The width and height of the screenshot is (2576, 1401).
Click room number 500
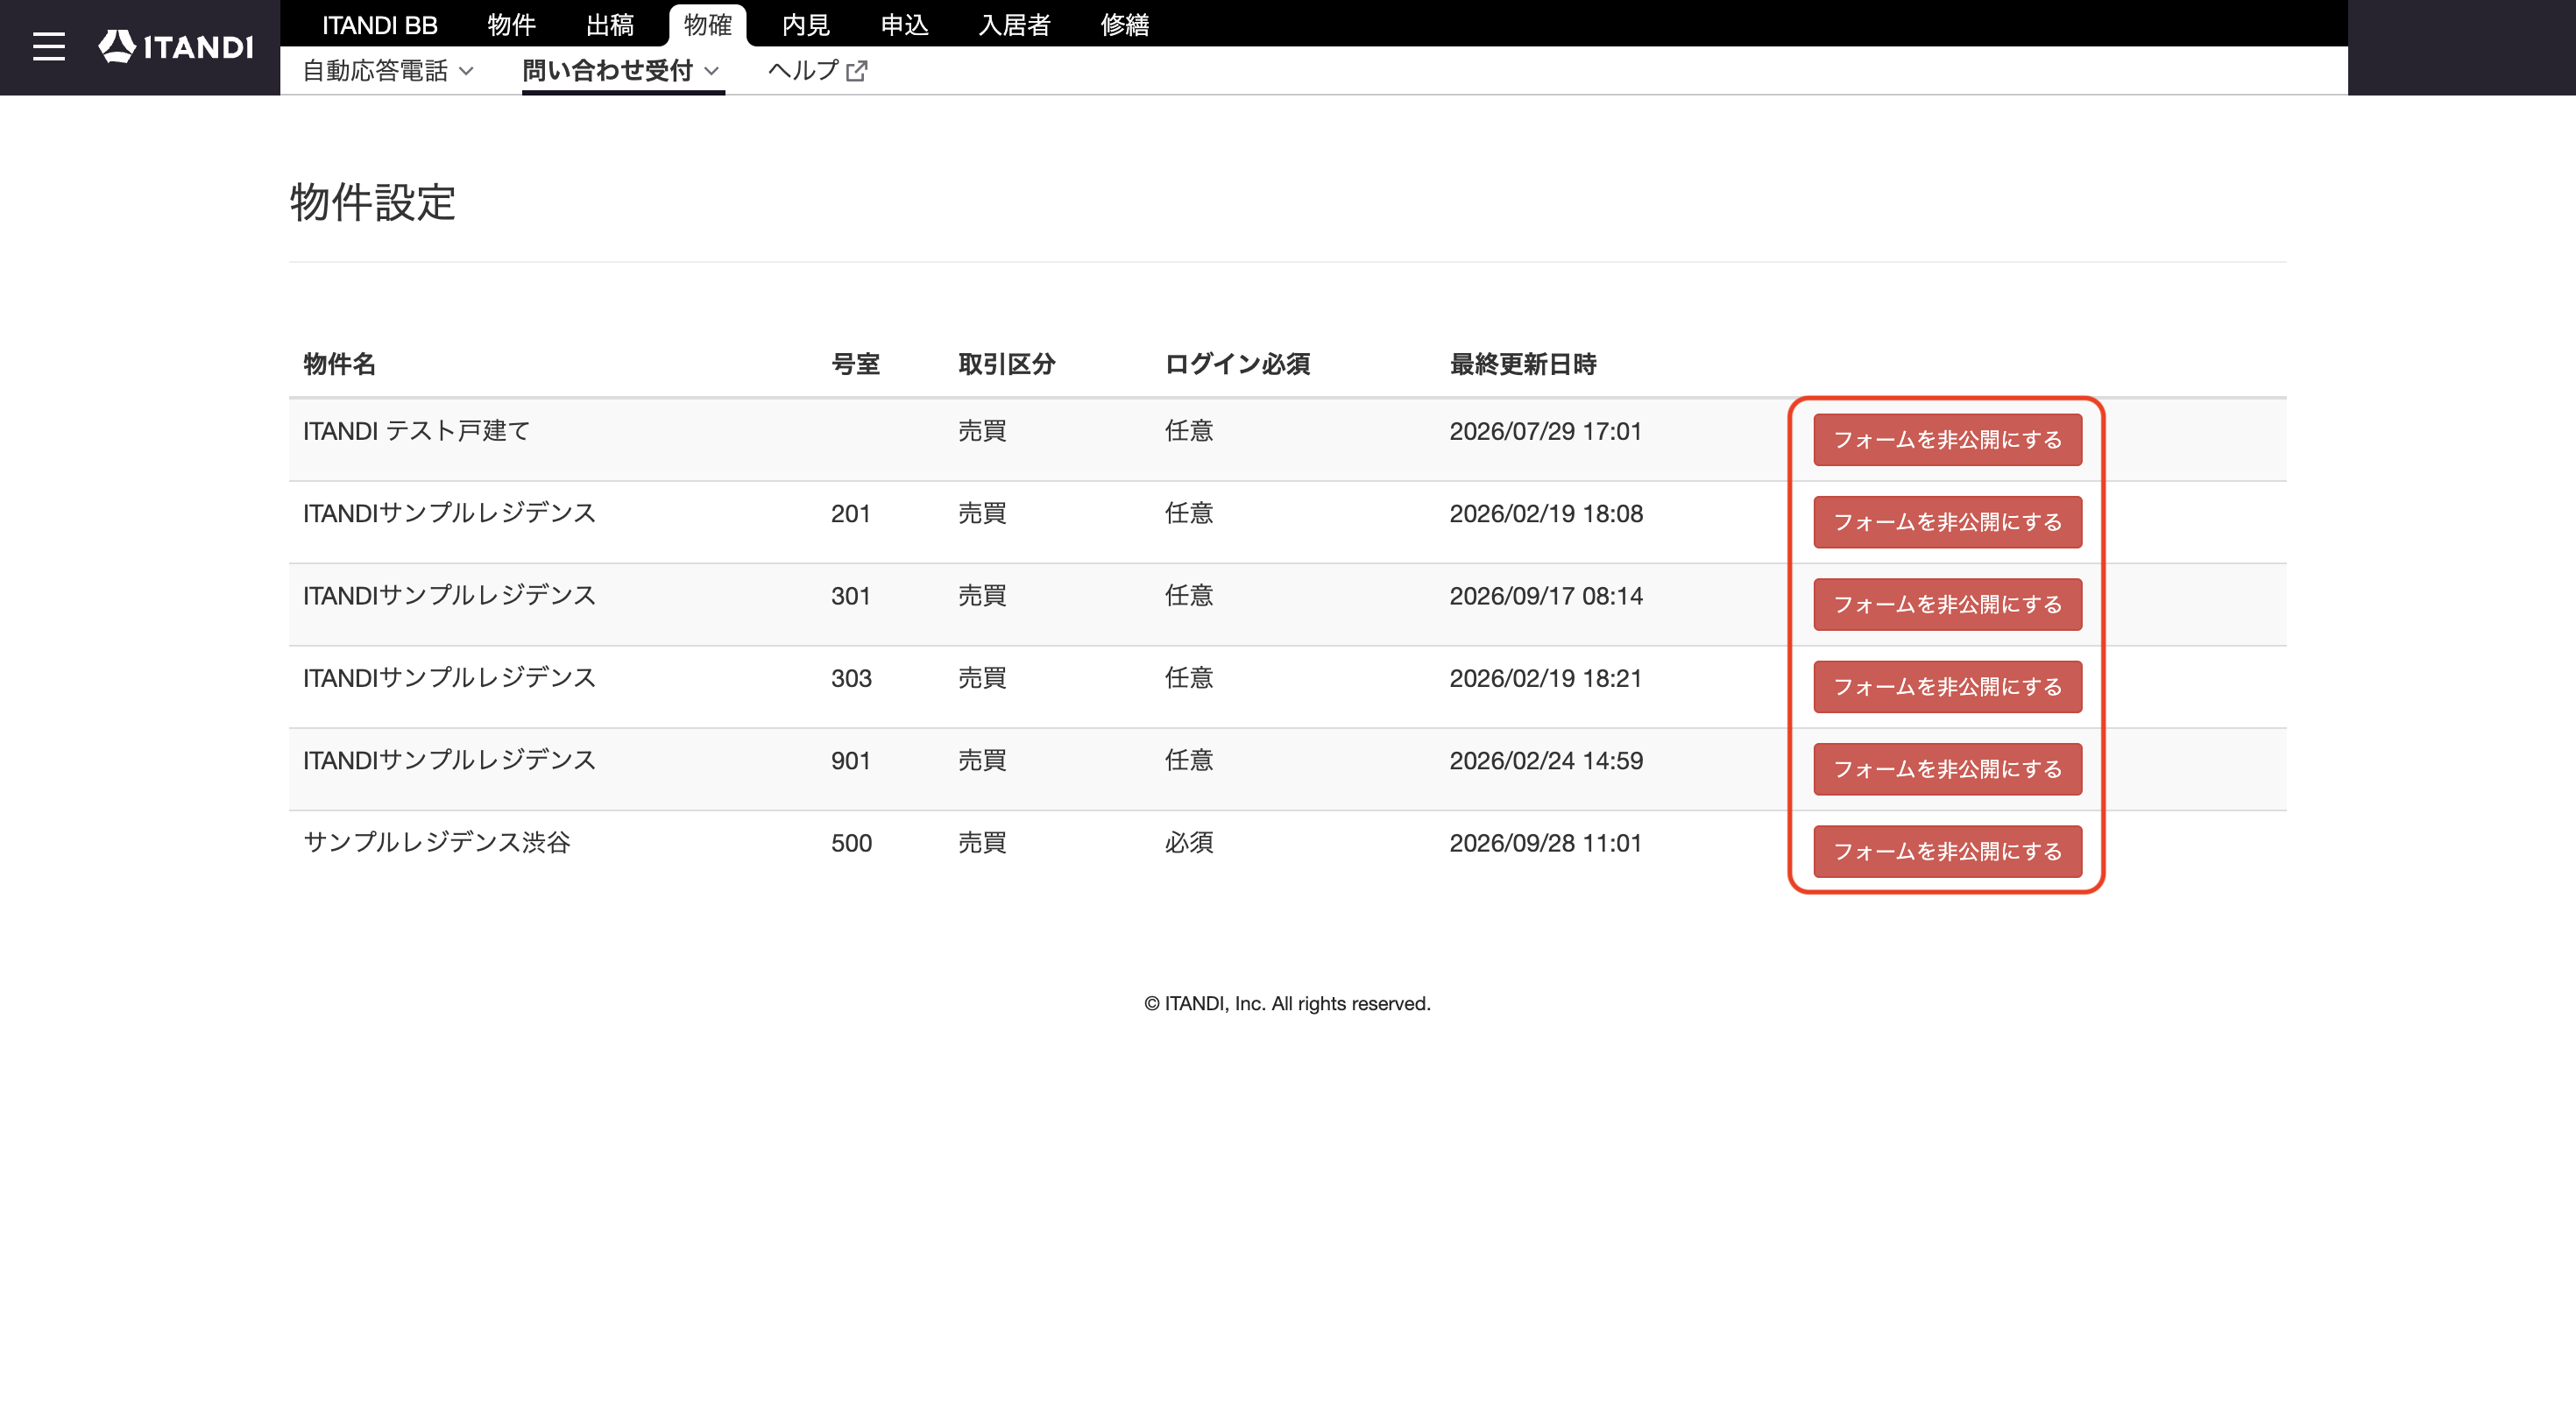tap(851, 843)
